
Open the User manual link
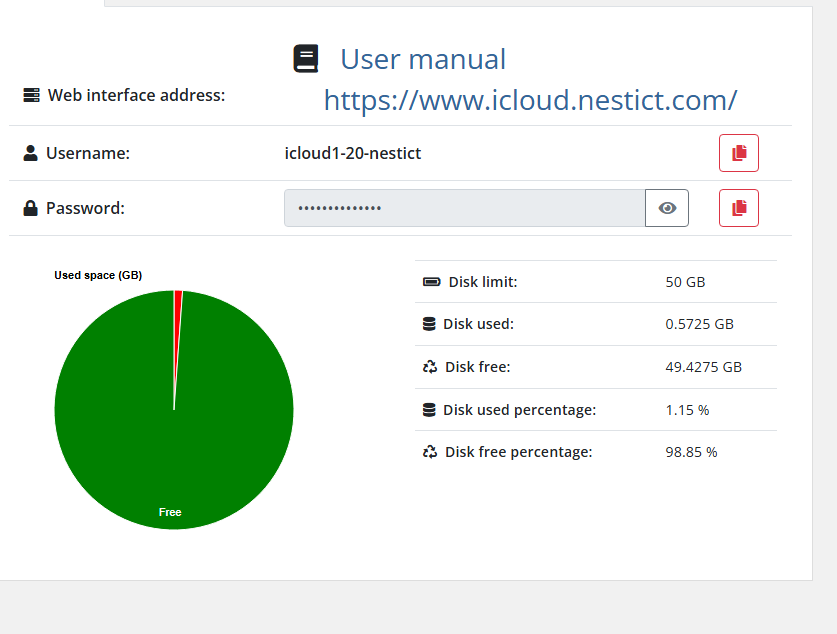click(x=422, y=59)
